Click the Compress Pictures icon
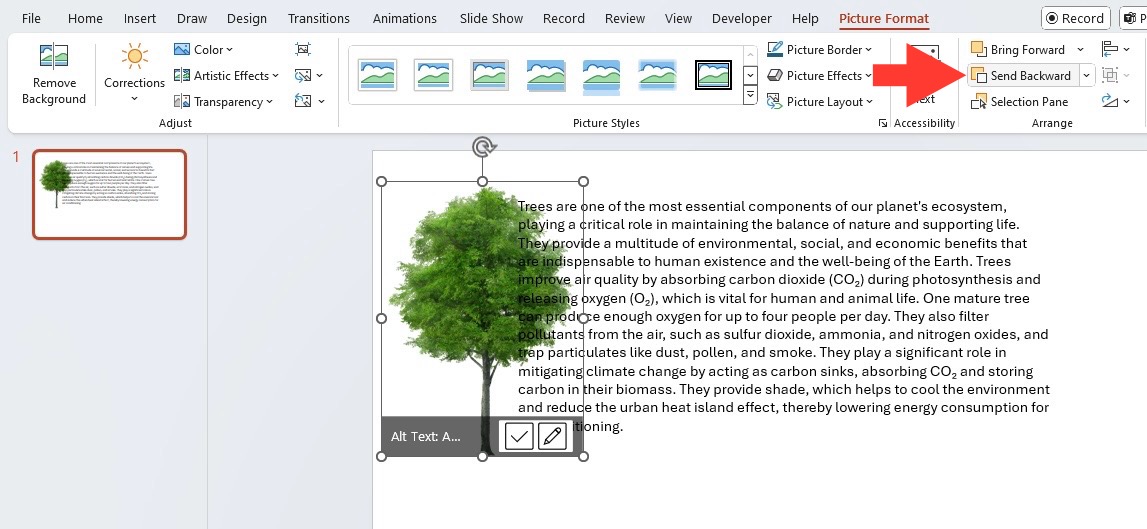The height and width of the screenshot is (529, 1147). click(303, 49)
